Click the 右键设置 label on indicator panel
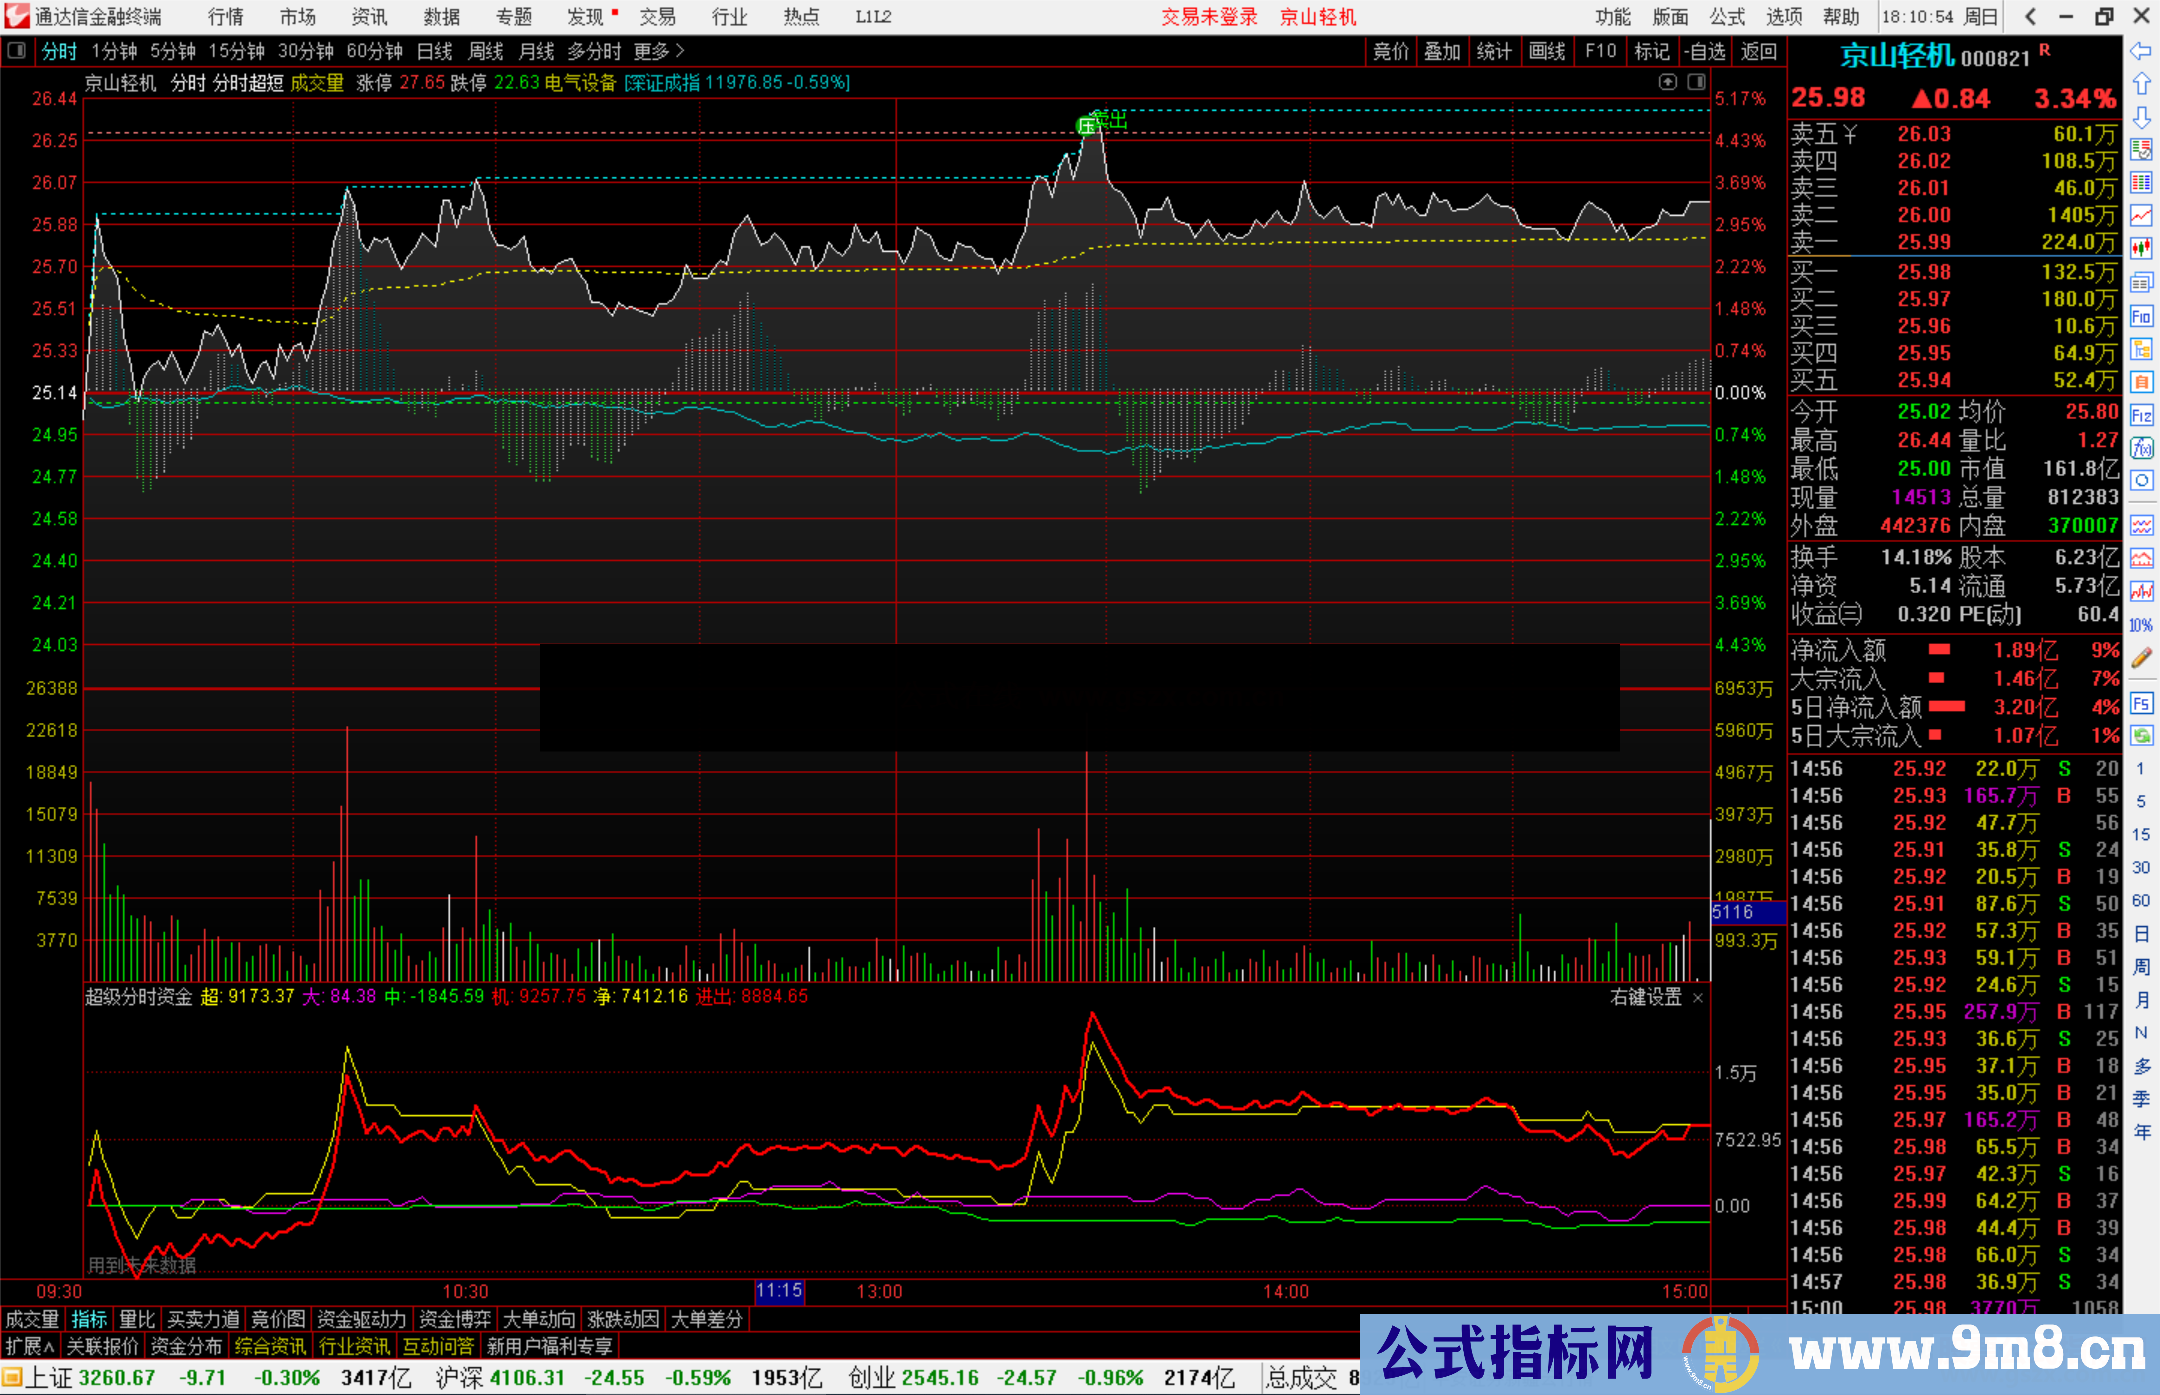 [1646, 997]
